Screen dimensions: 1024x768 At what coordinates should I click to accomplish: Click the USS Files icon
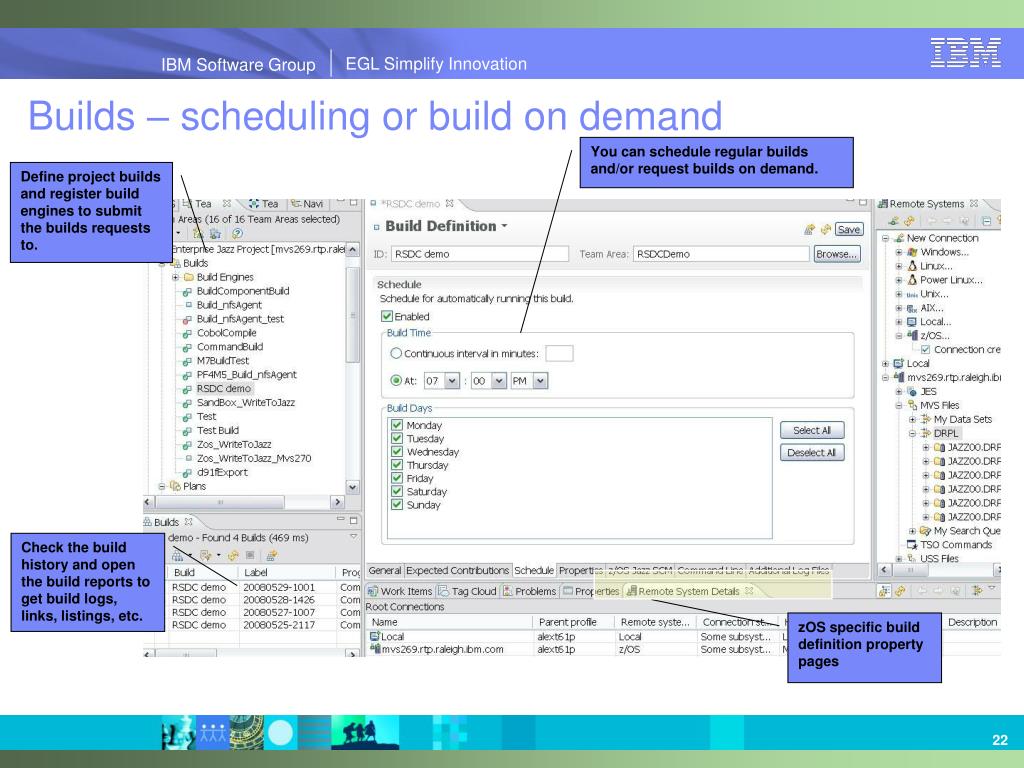(x=912, y=559)
